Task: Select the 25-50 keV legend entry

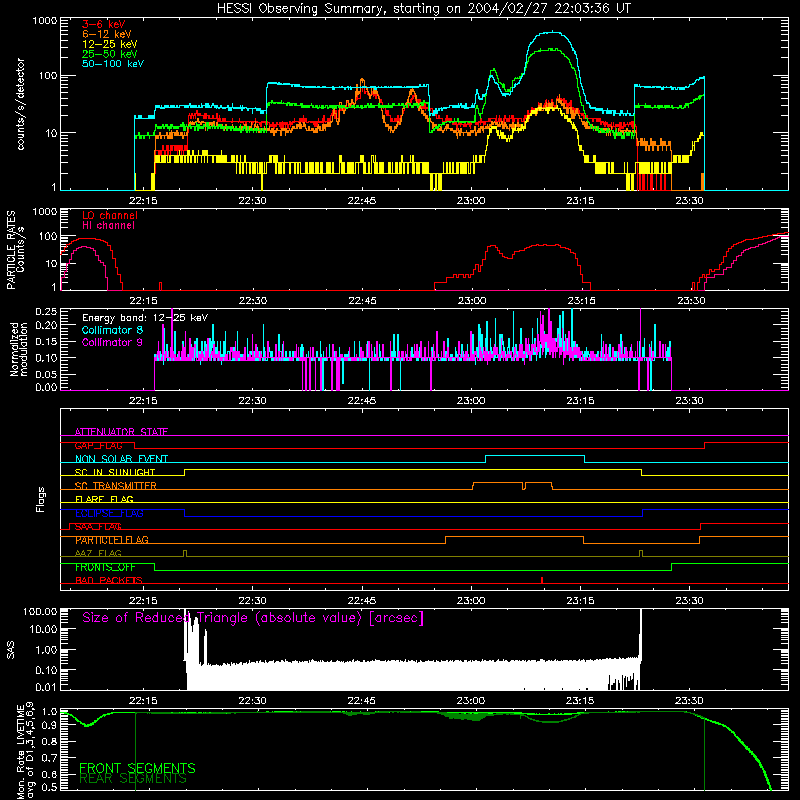Action: (x=109, y=54)
